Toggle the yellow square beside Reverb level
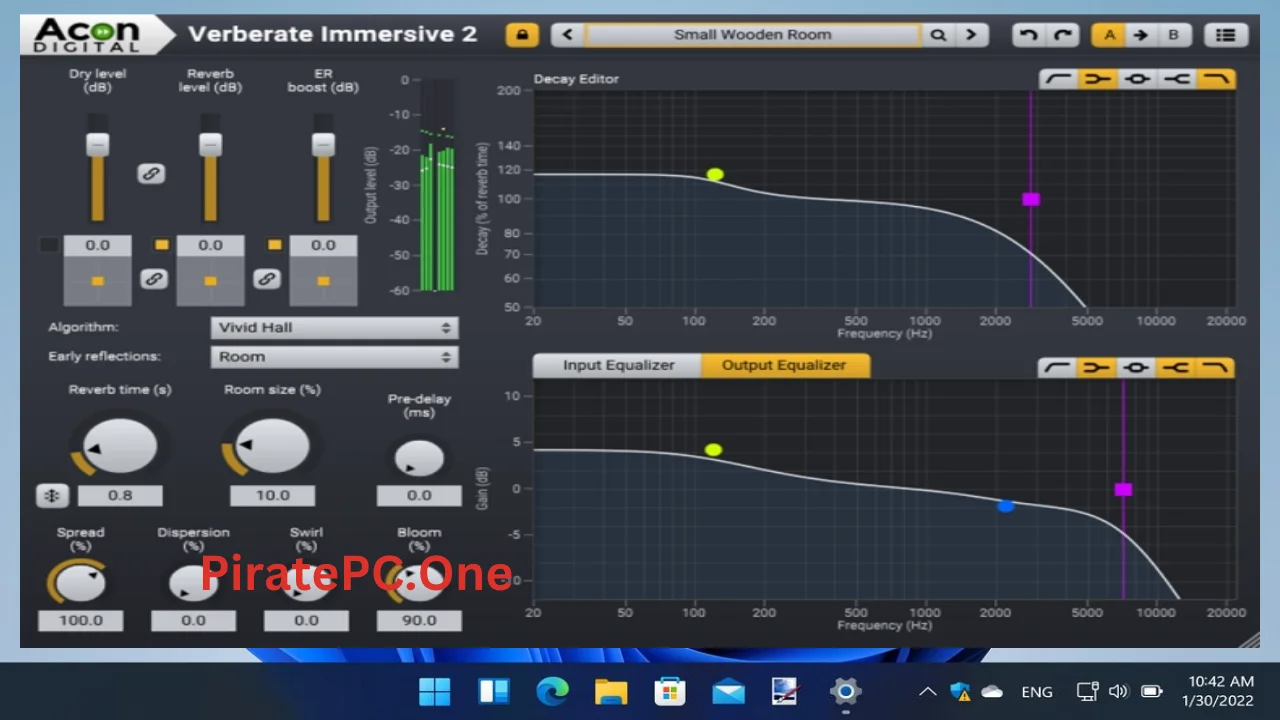Image resolution: width=1280 pixels, height=720 pixels. (x=161, y=244)
